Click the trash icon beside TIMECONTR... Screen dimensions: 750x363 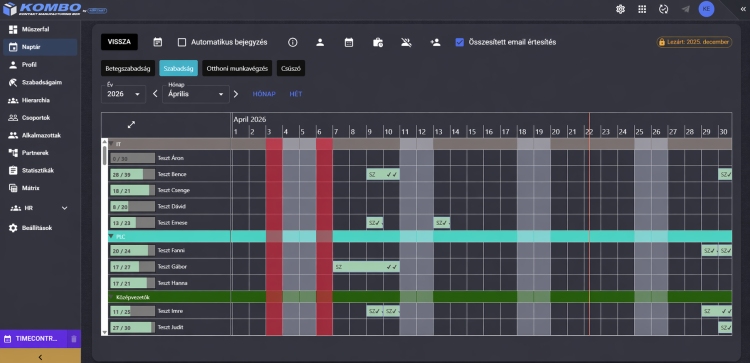pos(73,339)
